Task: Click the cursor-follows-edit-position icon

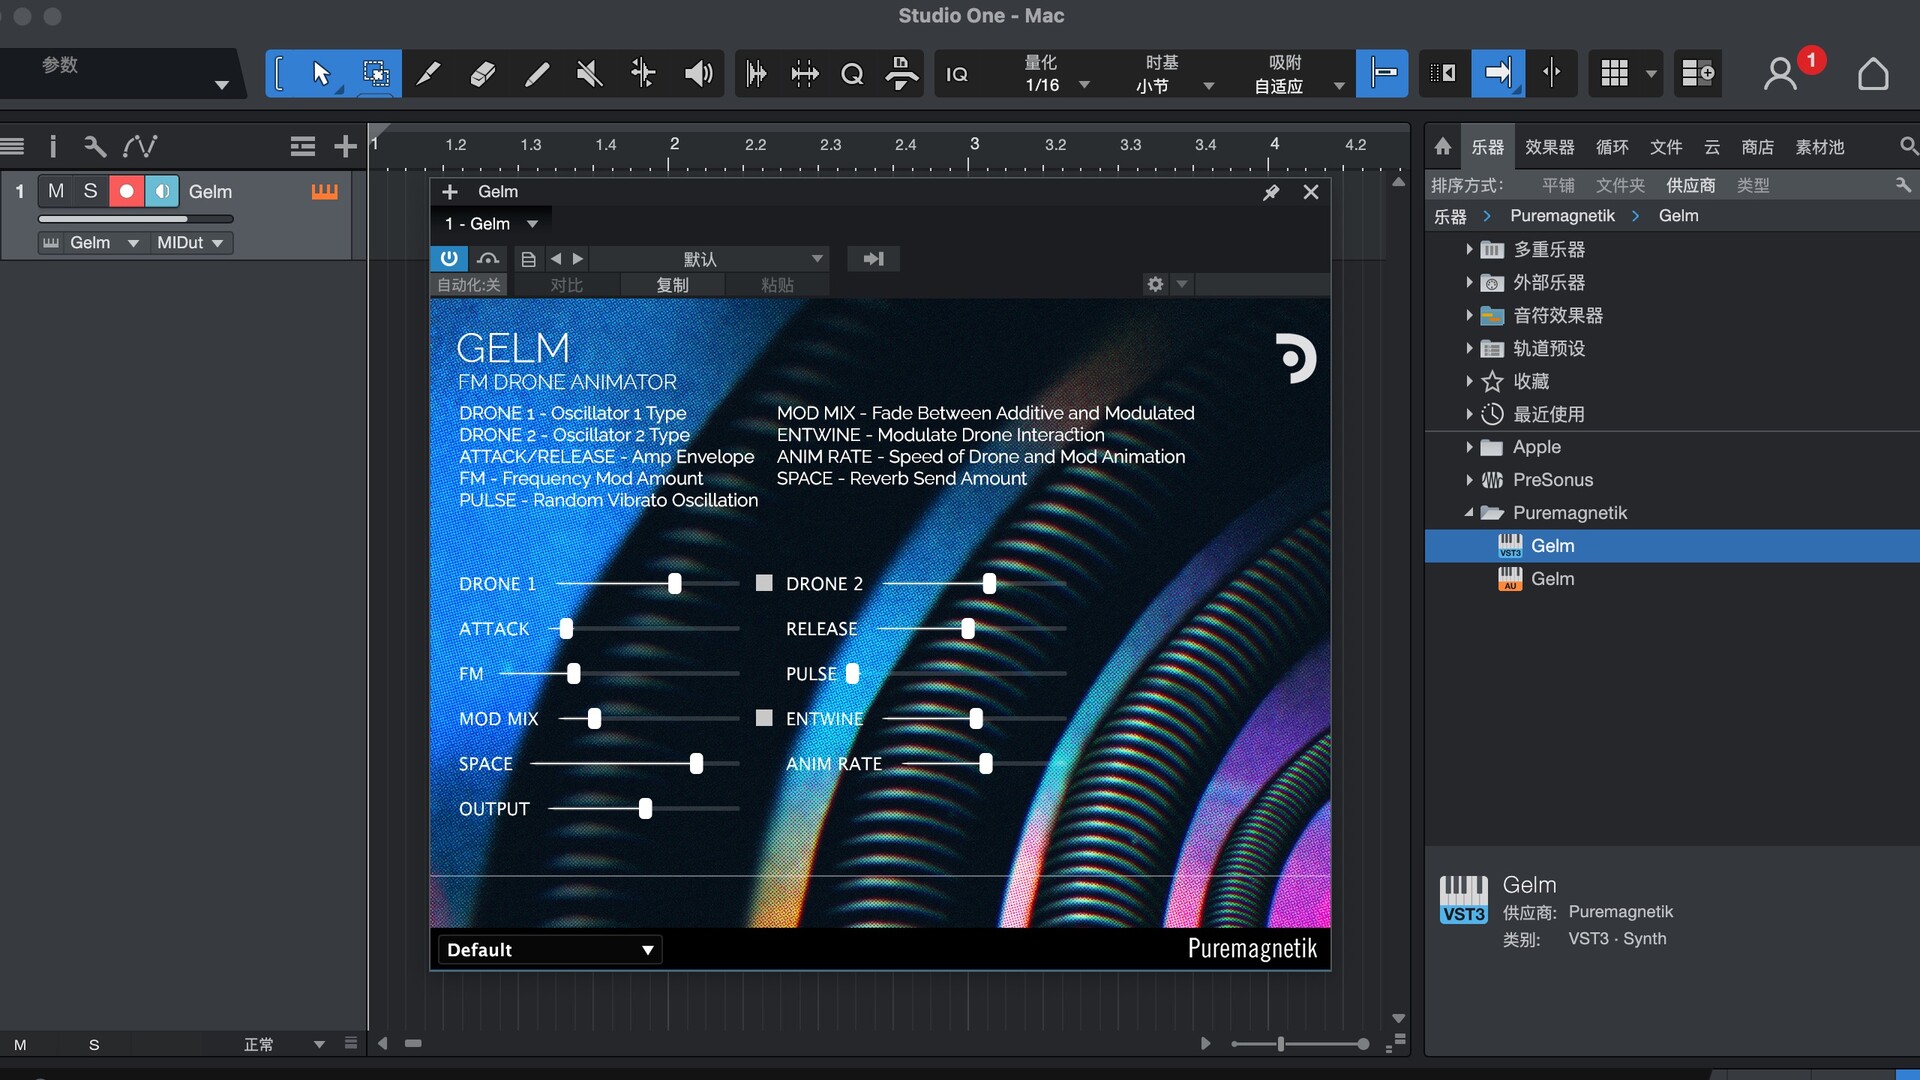Action: coord(1552,73)
